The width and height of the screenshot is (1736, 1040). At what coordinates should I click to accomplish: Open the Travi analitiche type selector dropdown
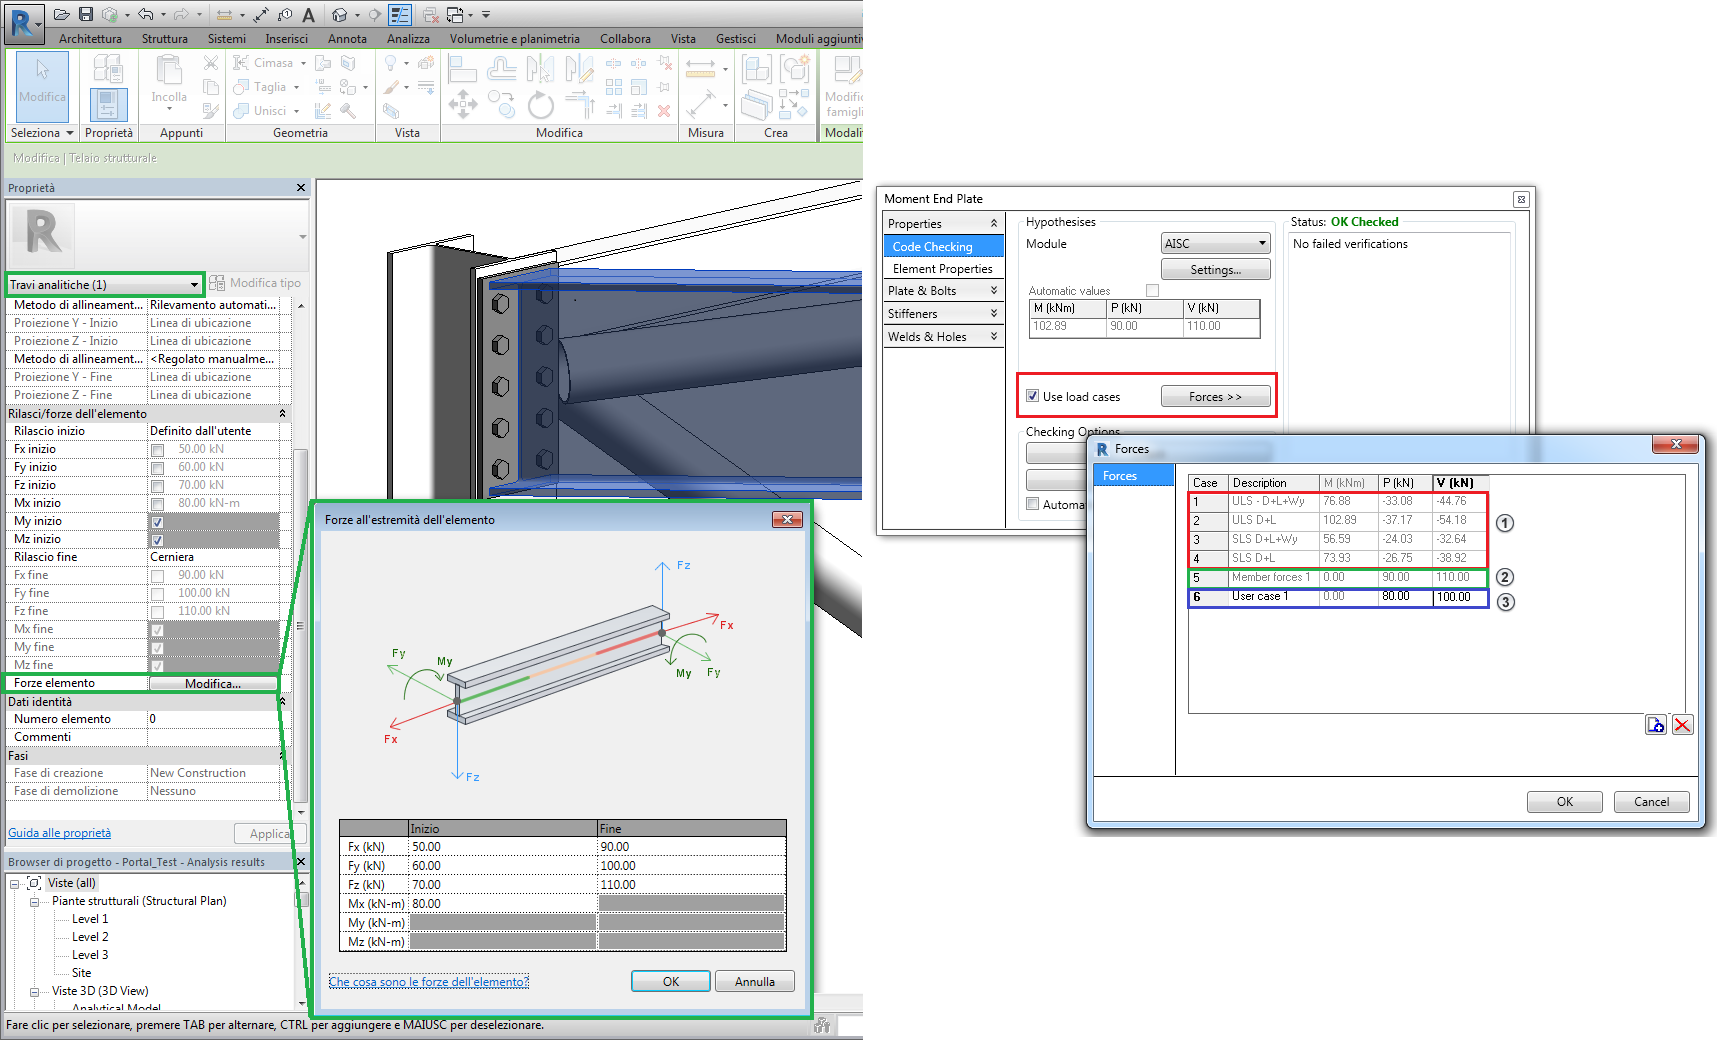pyautogui.click(x=104, y=284)
